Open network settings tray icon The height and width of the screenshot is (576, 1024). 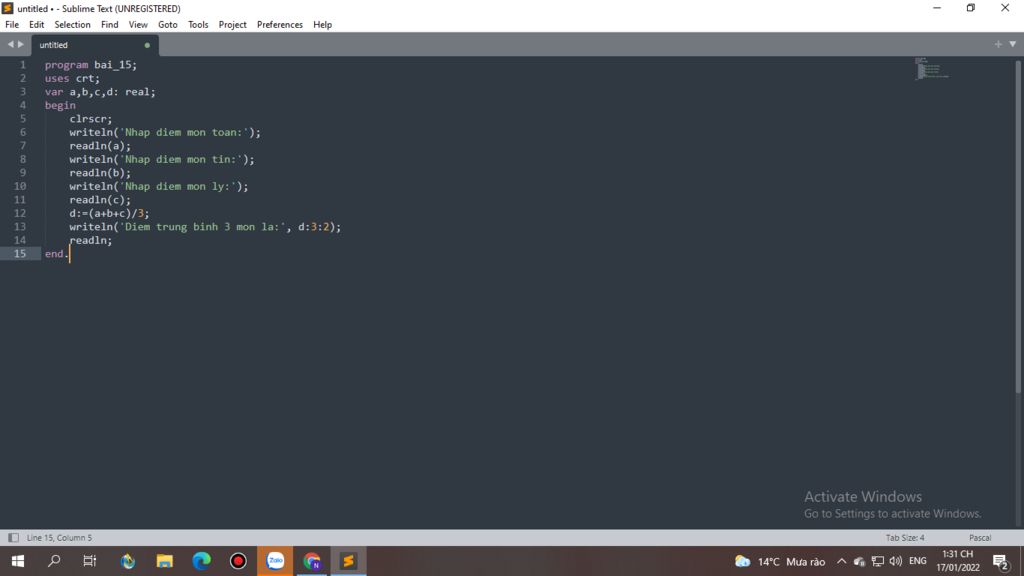pos(878,561)
